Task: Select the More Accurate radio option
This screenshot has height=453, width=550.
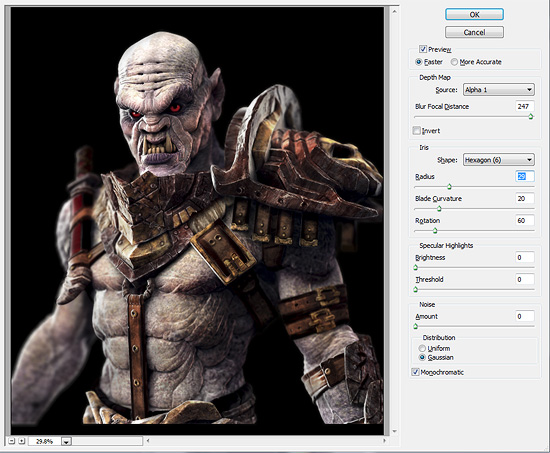Action: (x=454, y=62)
